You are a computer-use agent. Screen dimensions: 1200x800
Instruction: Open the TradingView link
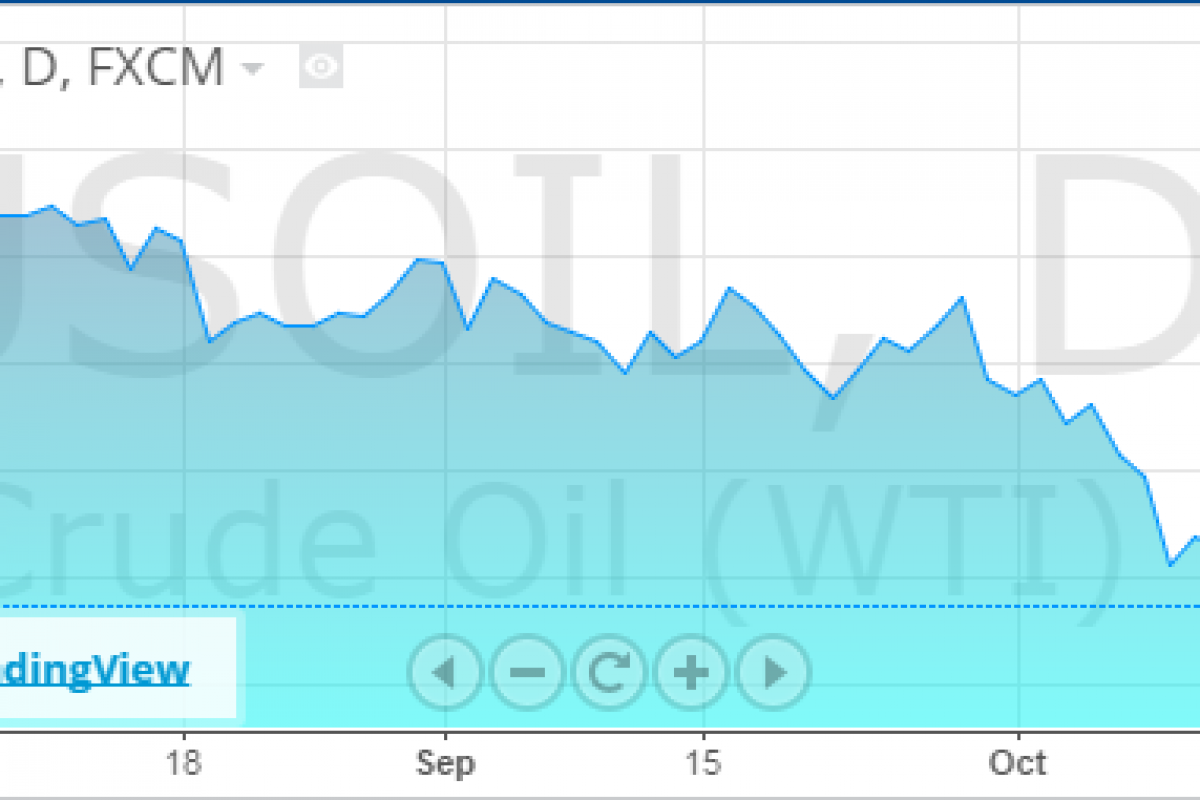(95, 670)
